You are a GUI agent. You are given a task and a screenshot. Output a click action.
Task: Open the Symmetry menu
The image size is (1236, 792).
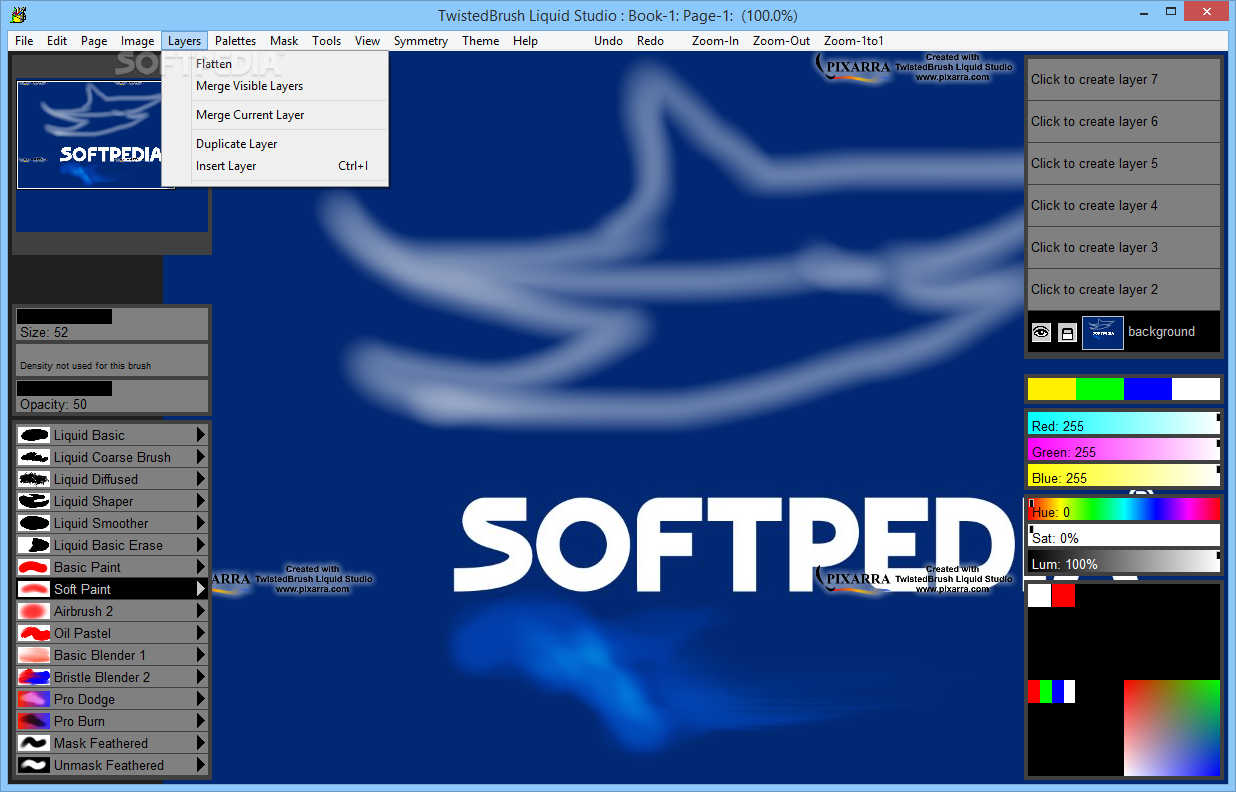coord(421,41)
